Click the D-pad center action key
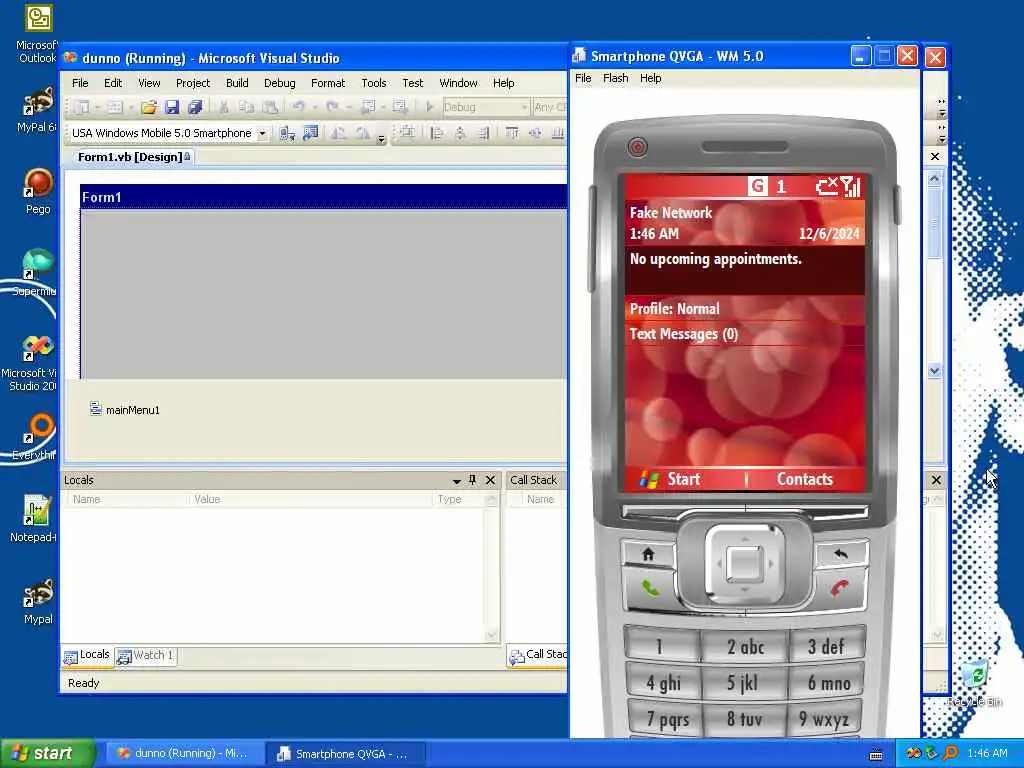 [x=744, y=562]
